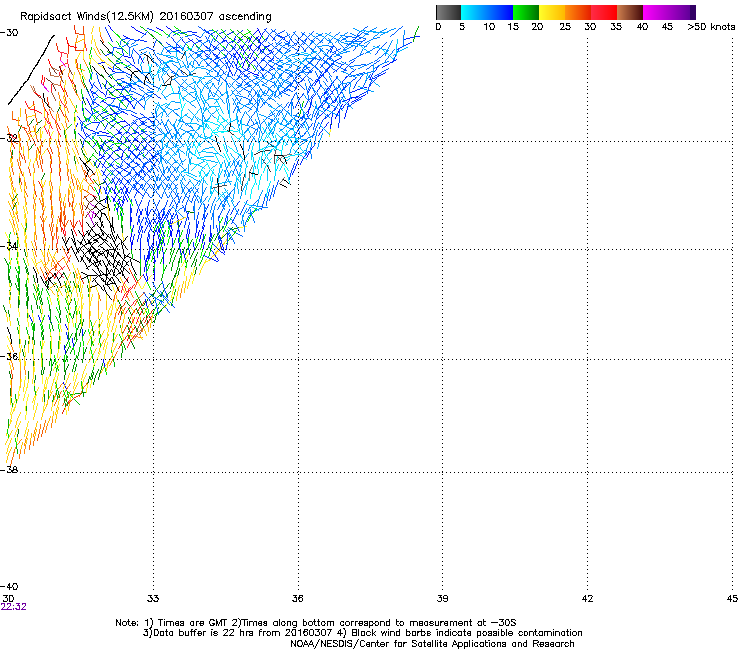740x650 pixels.
Task: Click the longitude label '36'
Action: pyautogui.click(x=297, y=599)
